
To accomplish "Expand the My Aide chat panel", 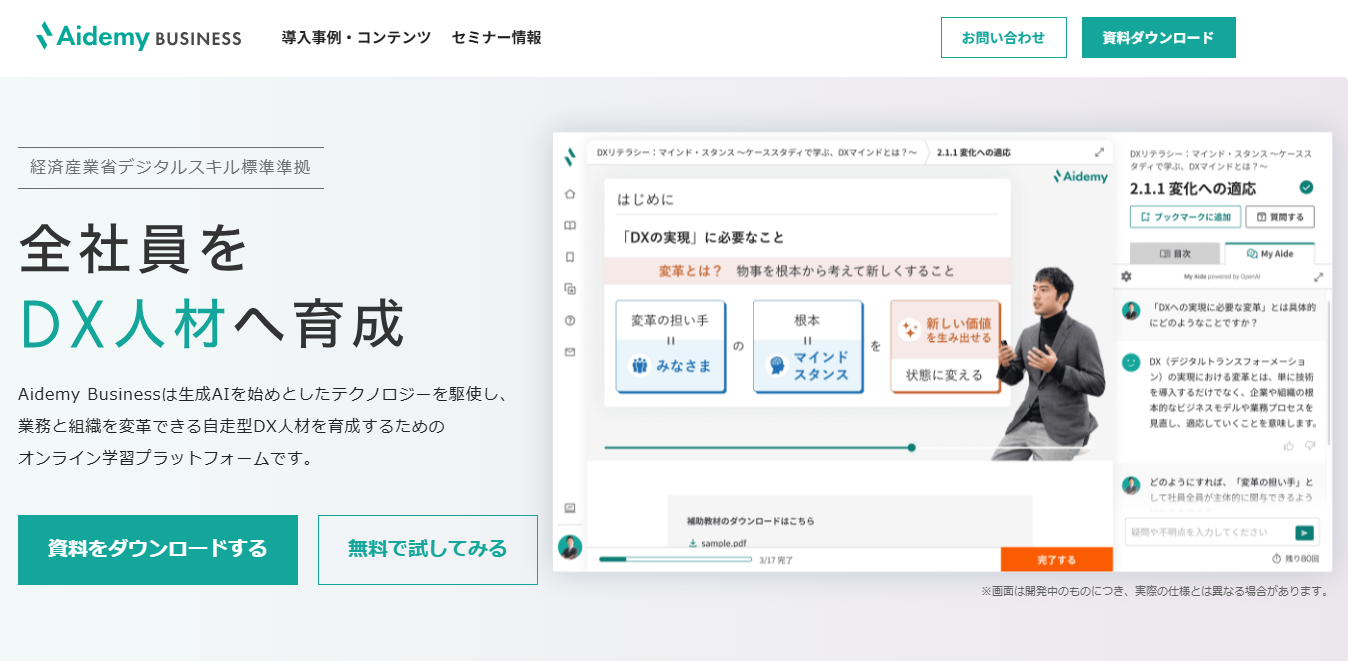I will 1318,277.
